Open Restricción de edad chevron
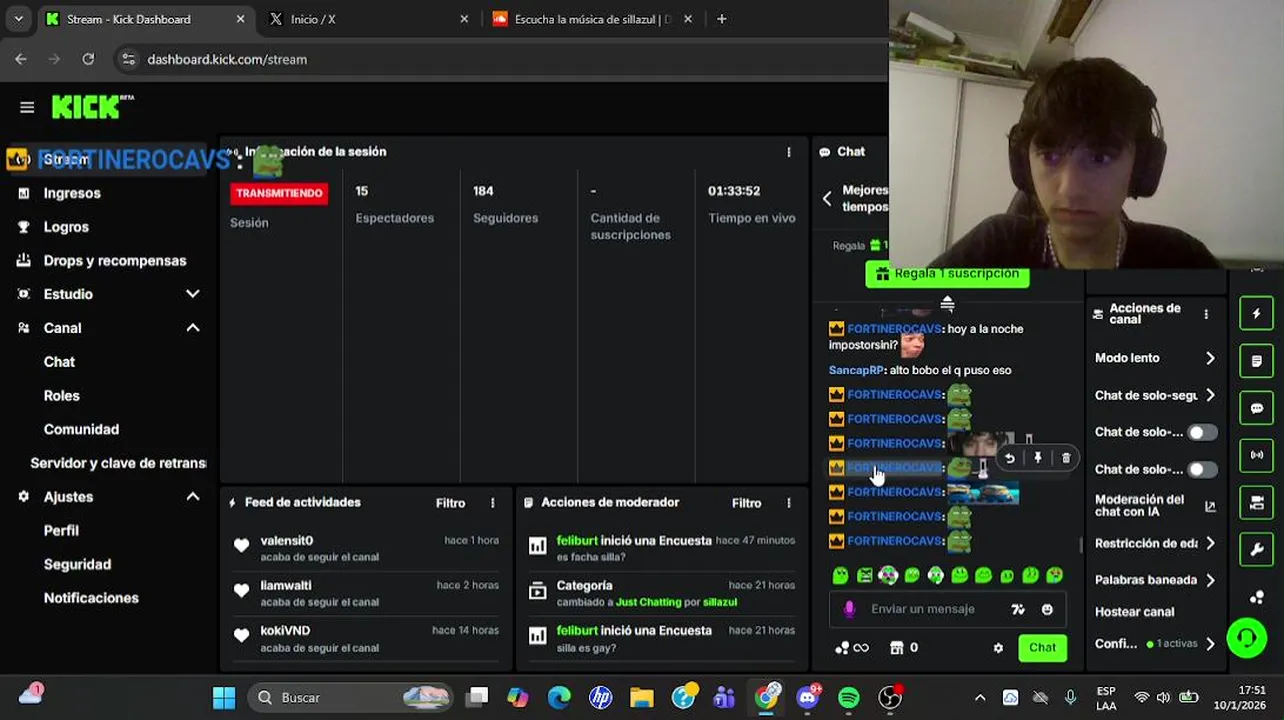Screen dimensions: 1284x720 click(1210, 543)
